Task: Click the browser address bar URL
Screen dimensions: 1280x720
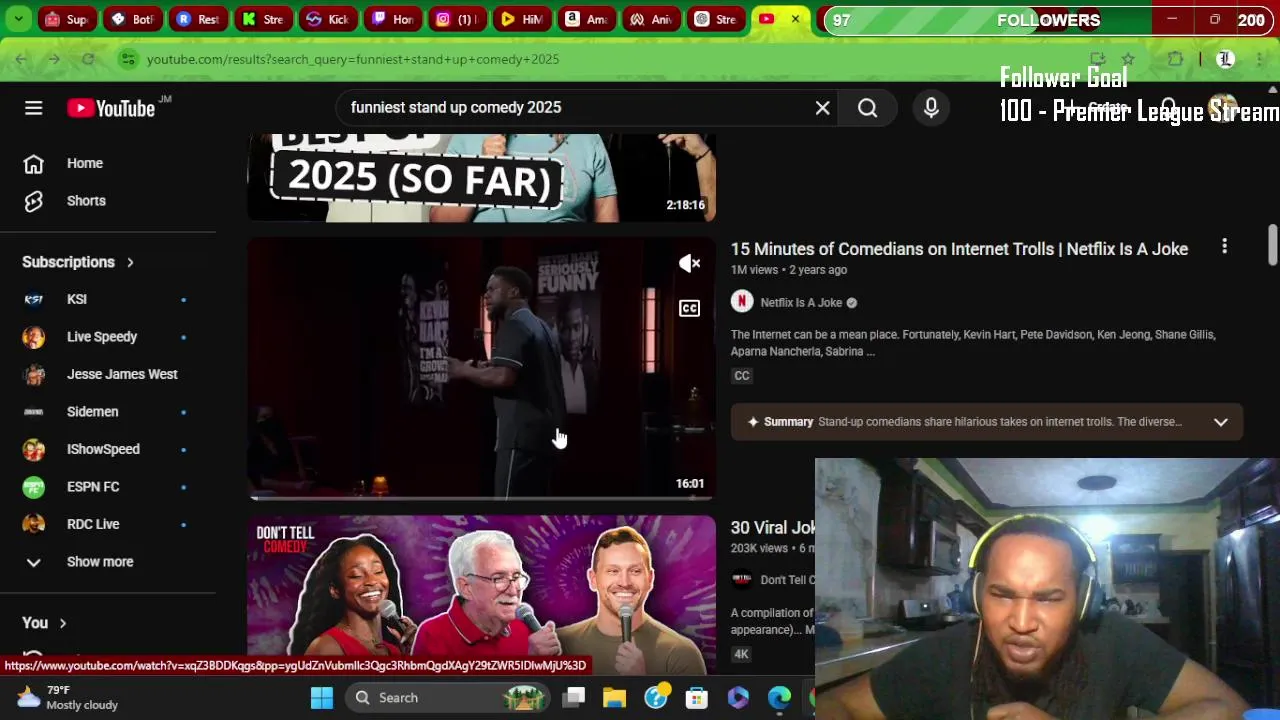Action: click(353, 59)
